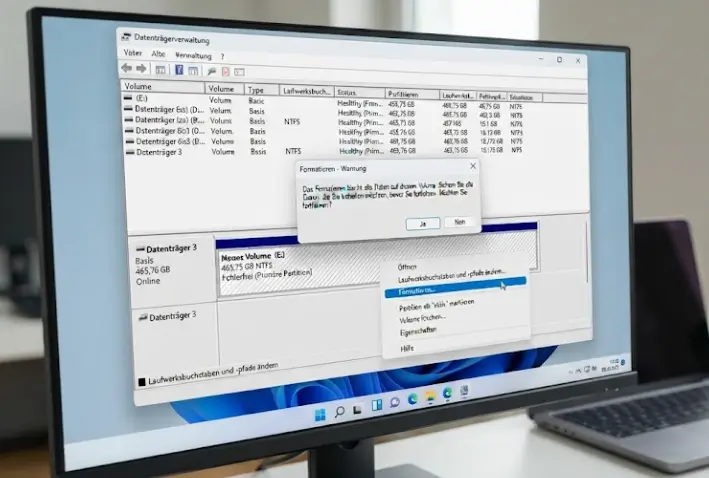Viewport: 709px width, 478px height.
Task: Close the Formatieren - Warnung dialog with X
Action: (x=473, y=166)
